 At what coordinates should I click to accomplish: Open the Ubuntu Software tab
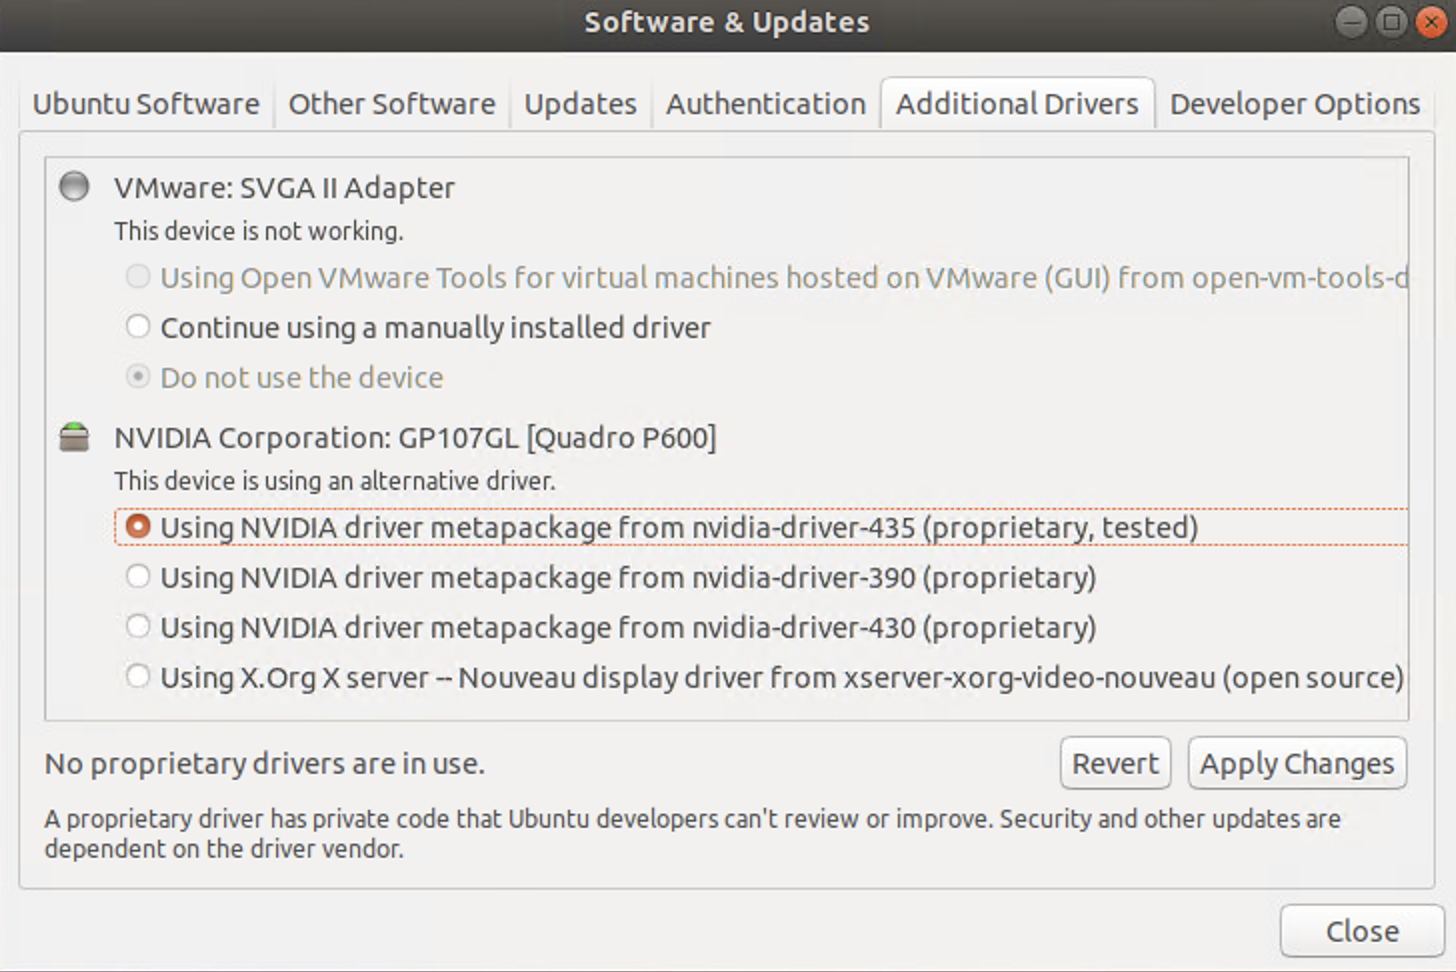(x=146, y=104)
